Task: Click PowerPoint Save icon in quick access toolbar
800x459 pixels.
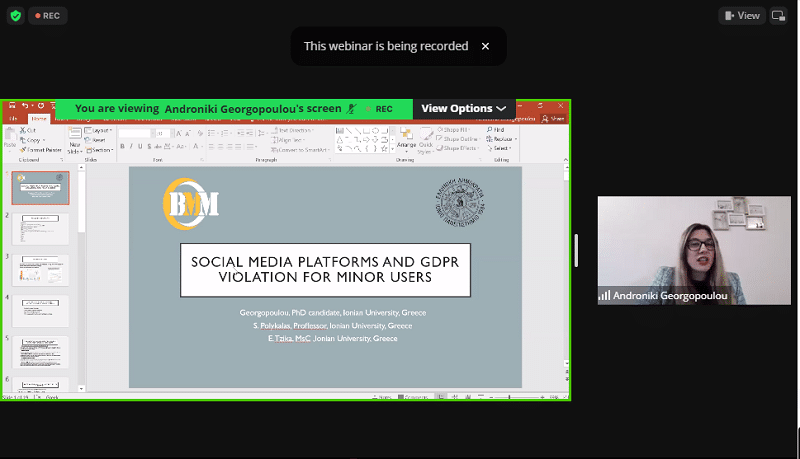Action: 12,106
